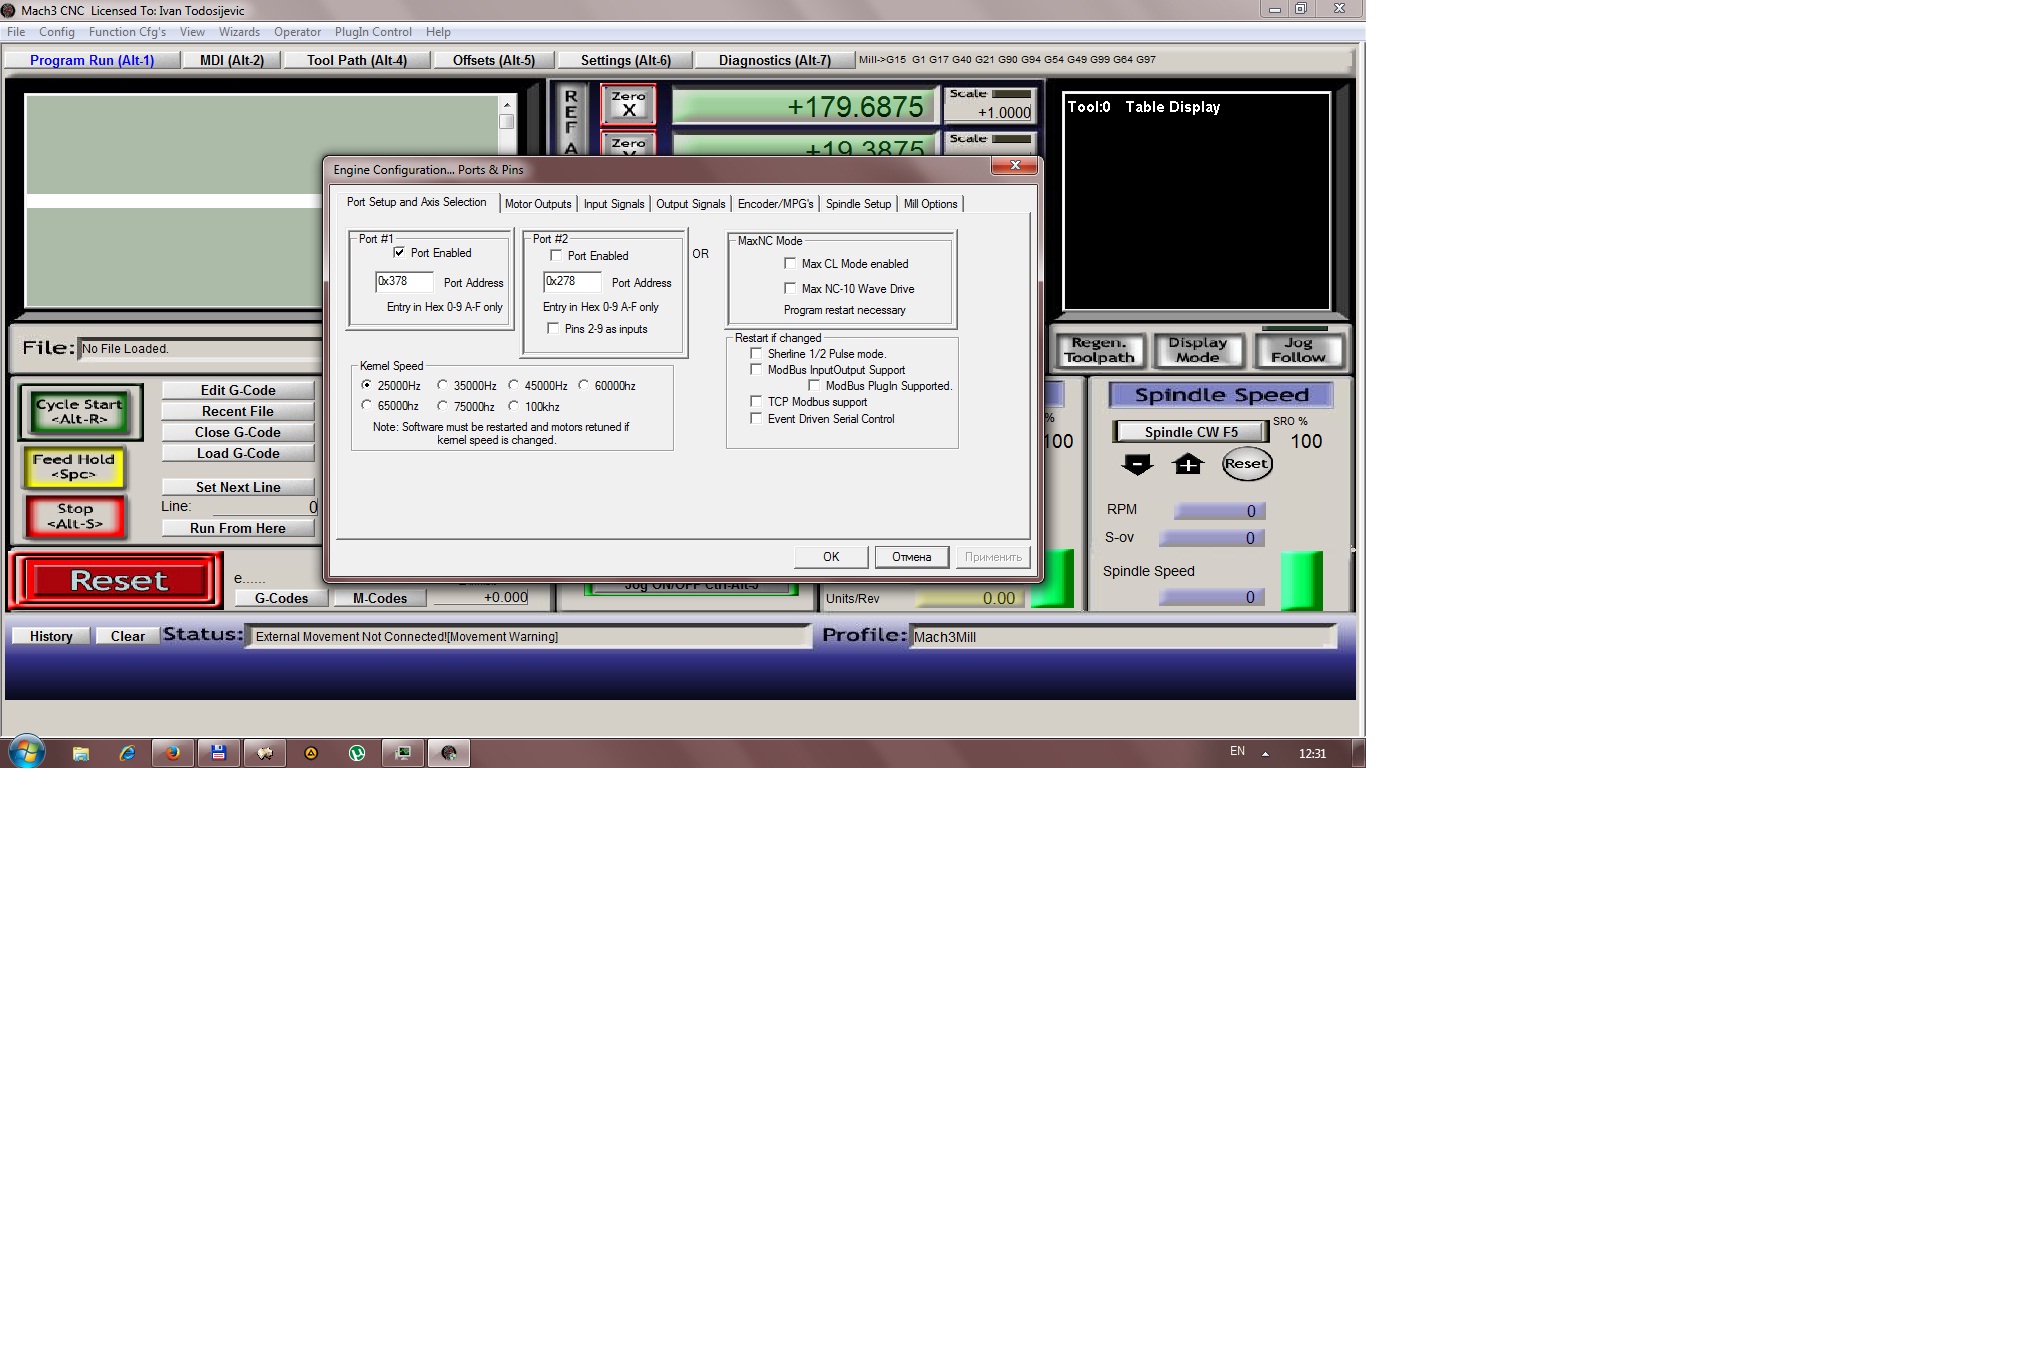Open Firefox from the taskbar
Image resolution: width=2021 pixels, height=1359 pixels.
[x=173, y=753]
